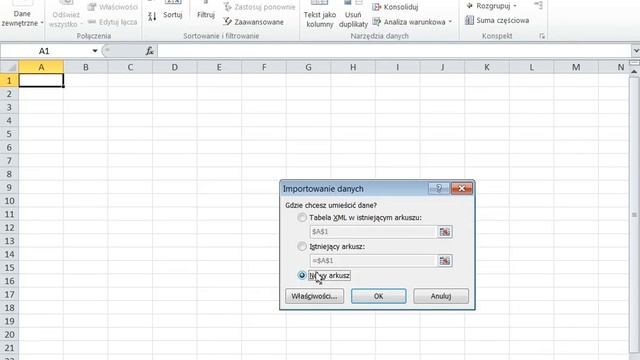Screen dimensions: 640x360
Task: Confirm import with the OK button
Action: [x=378, y=296]
